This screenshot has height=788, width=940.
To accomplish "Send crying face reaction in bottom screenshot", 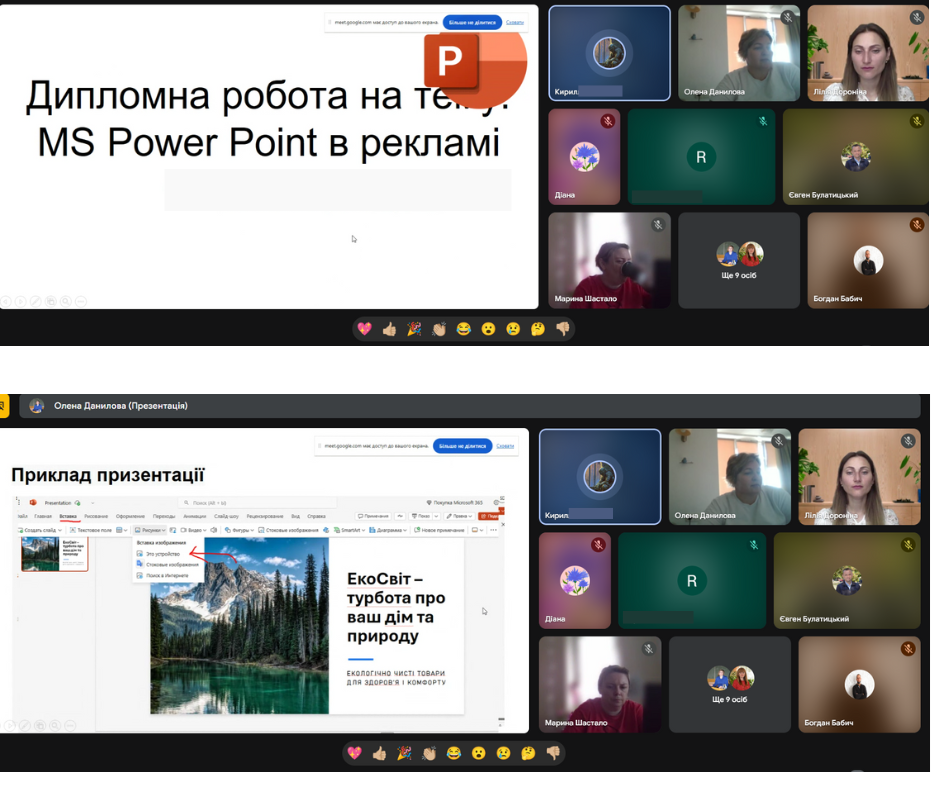I will [x=504, y=753].
